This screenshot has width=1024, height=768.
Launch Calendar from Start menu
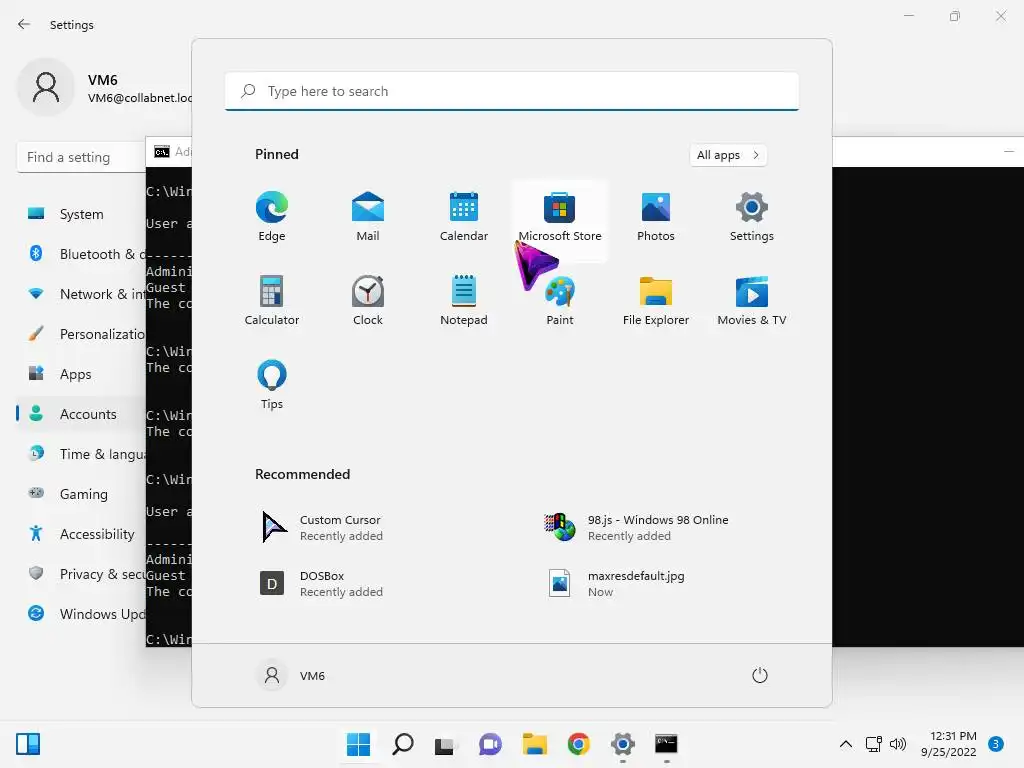[464, 217]
